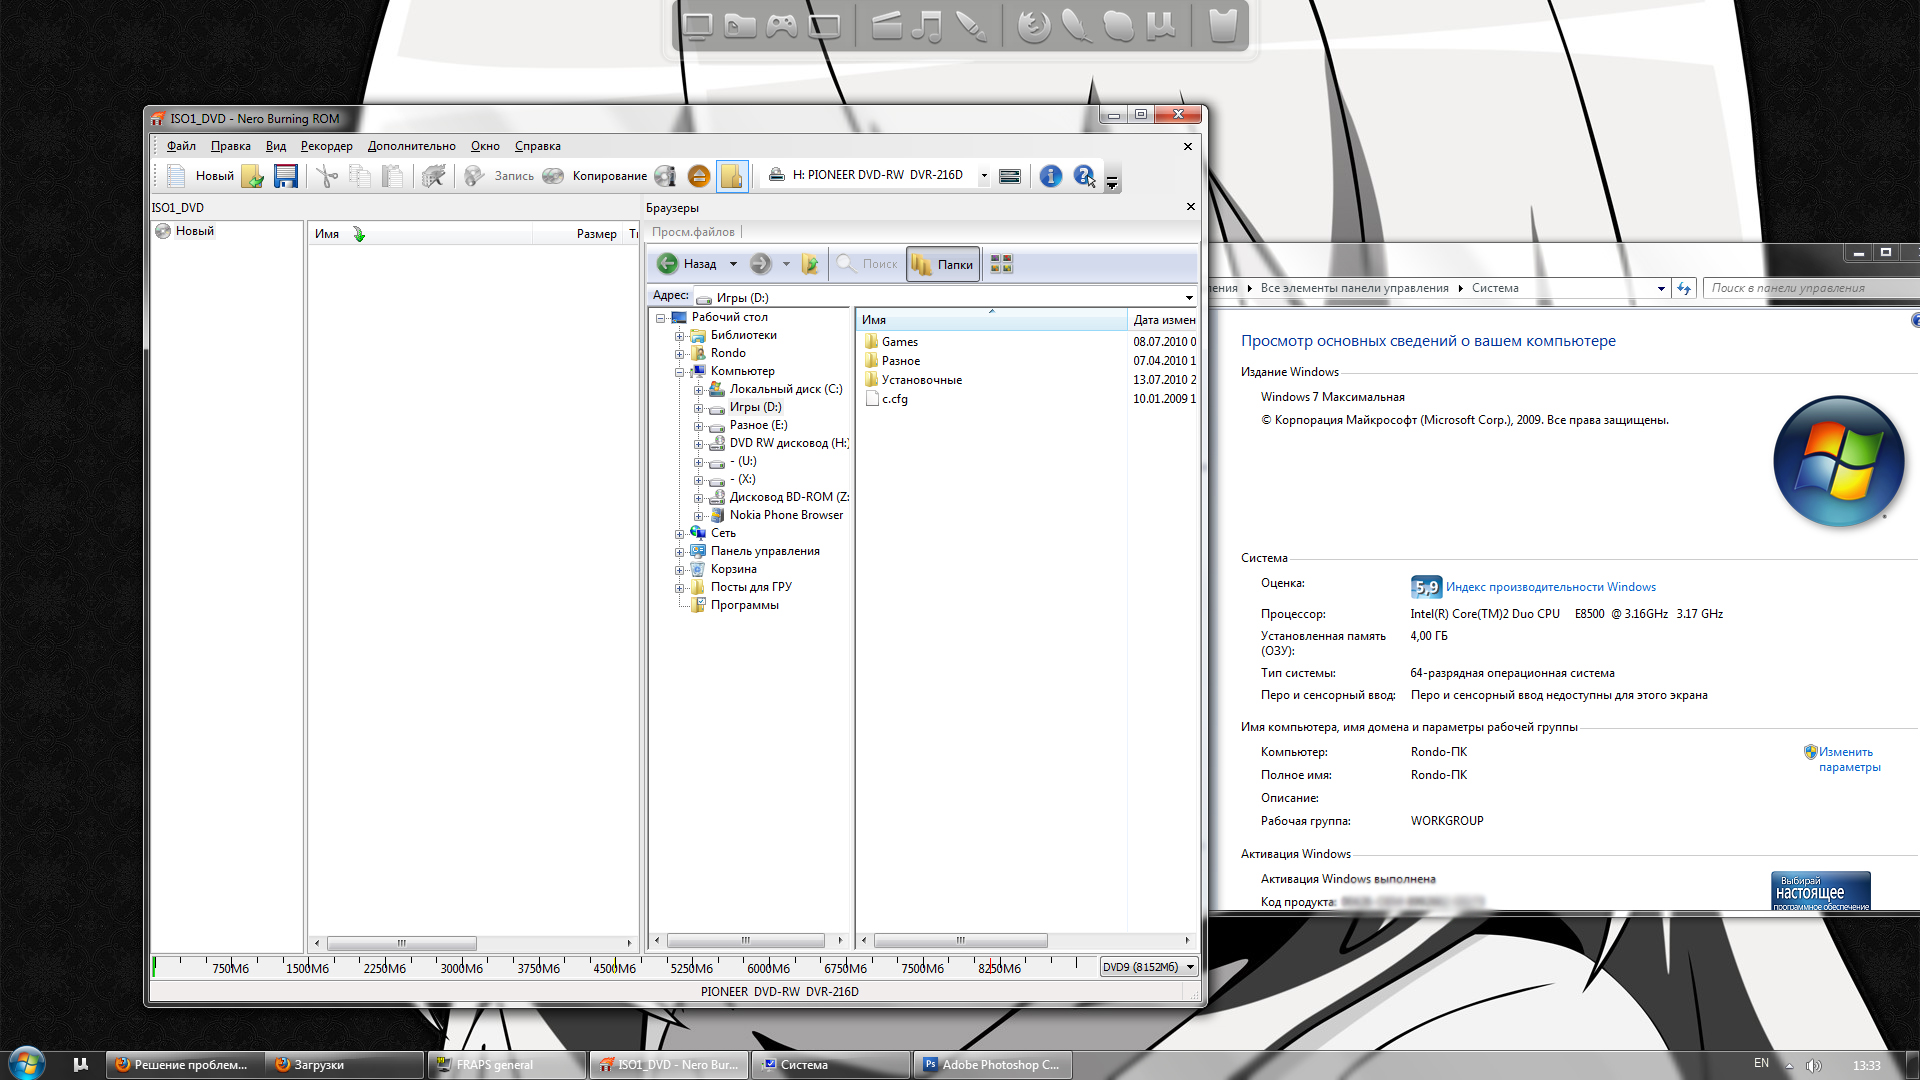Select the Установочные folder in file list
The height and width of the screenshot is (1080, 1920).
(x=913, y=380)
